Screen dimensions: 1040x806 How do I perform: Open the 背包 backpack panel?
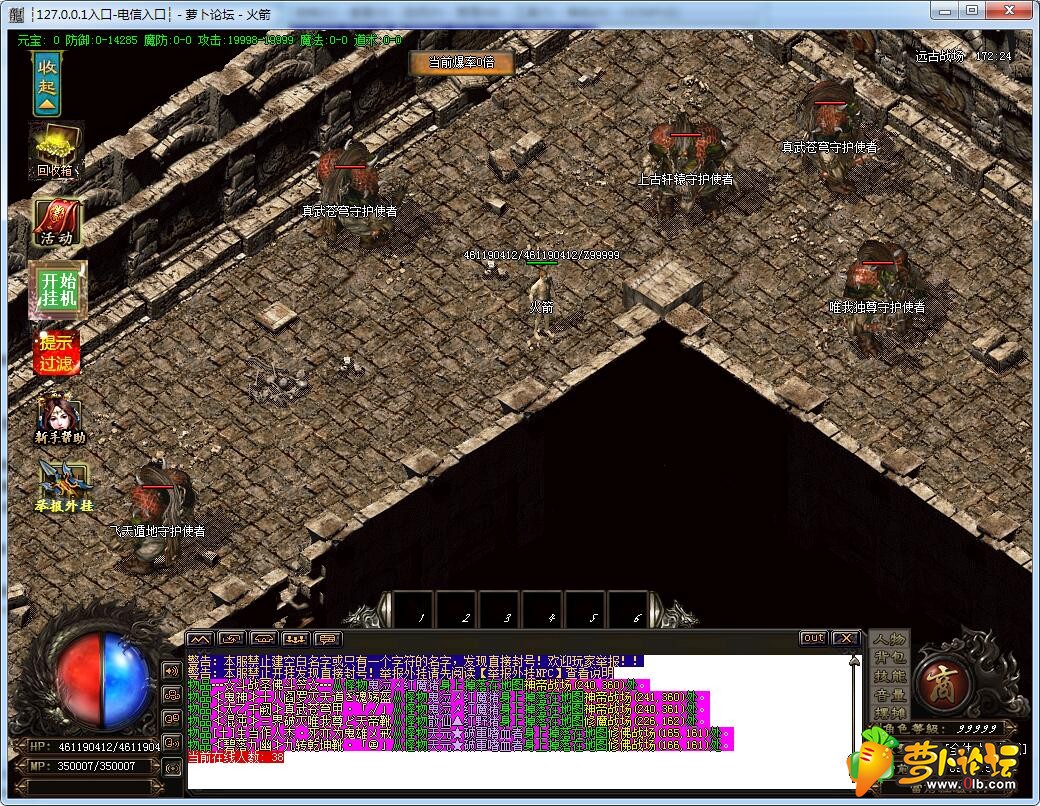tap(889, 658)
